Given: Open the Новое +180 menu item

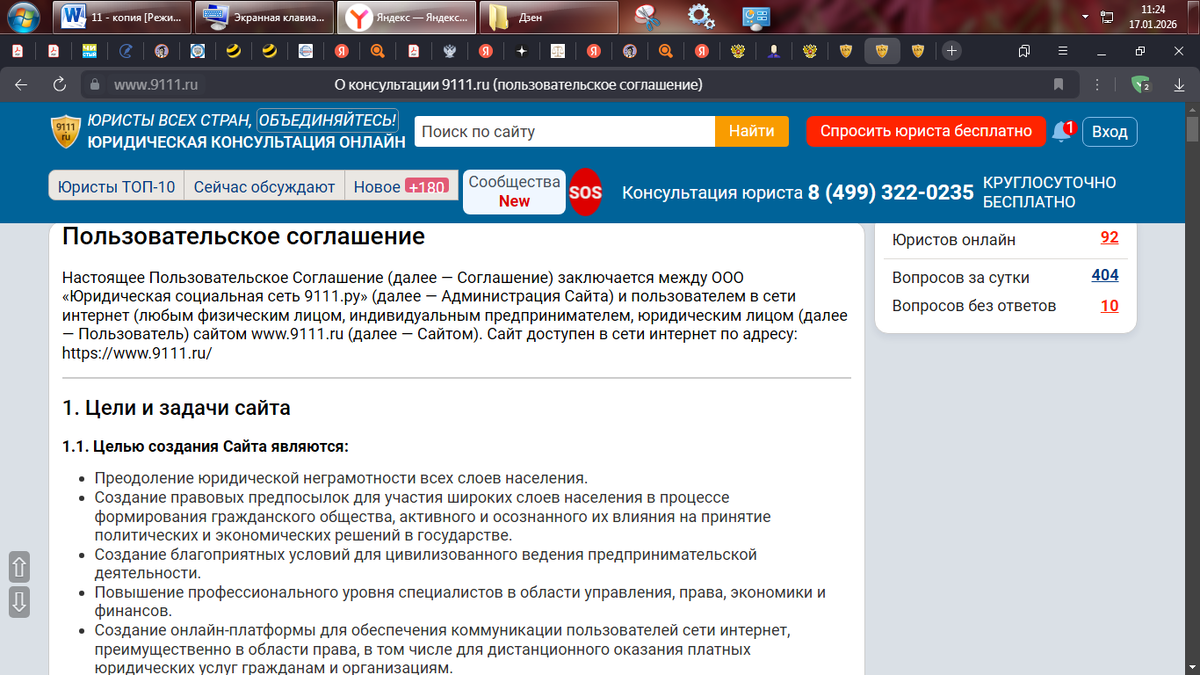Looking at the screenshot, I should pyautogui.click(x=400, y=186).
